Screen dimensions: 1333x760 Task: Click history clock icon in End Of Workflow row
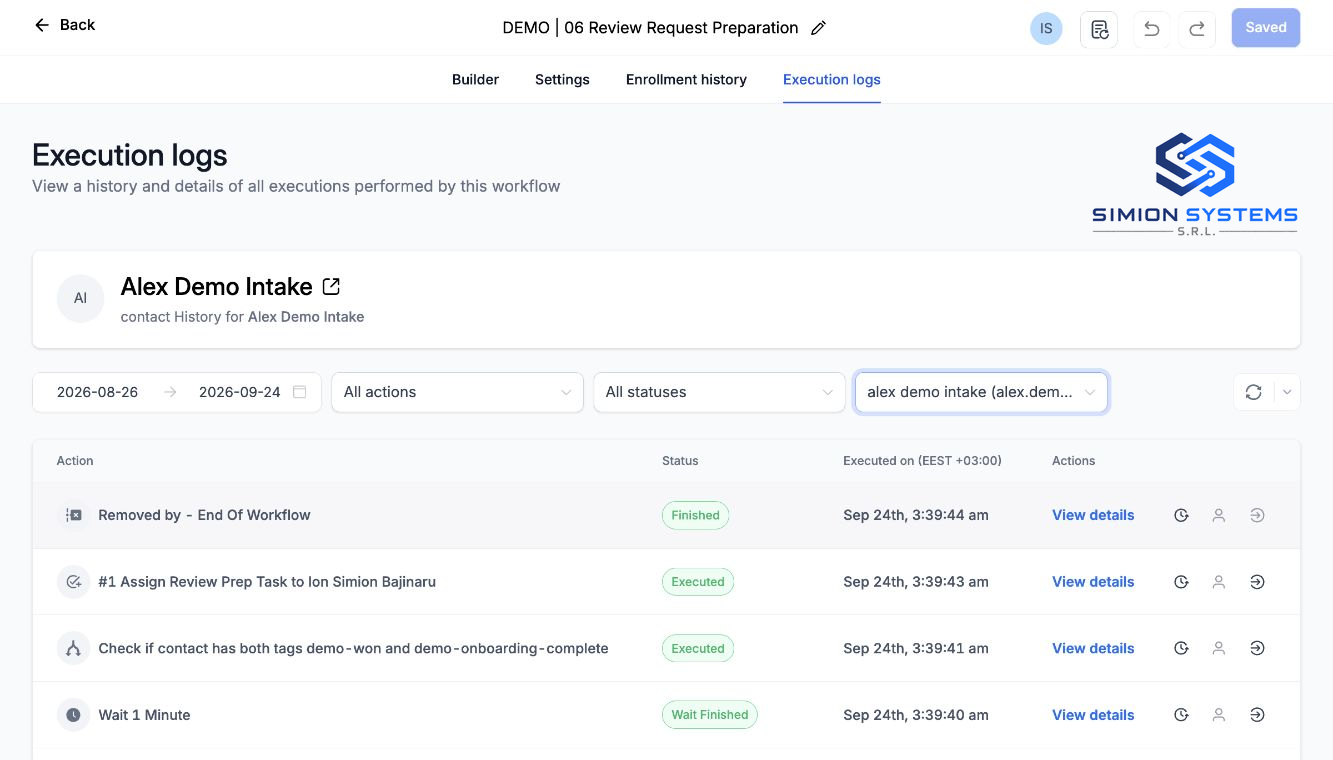click(x=1181, y=515)
